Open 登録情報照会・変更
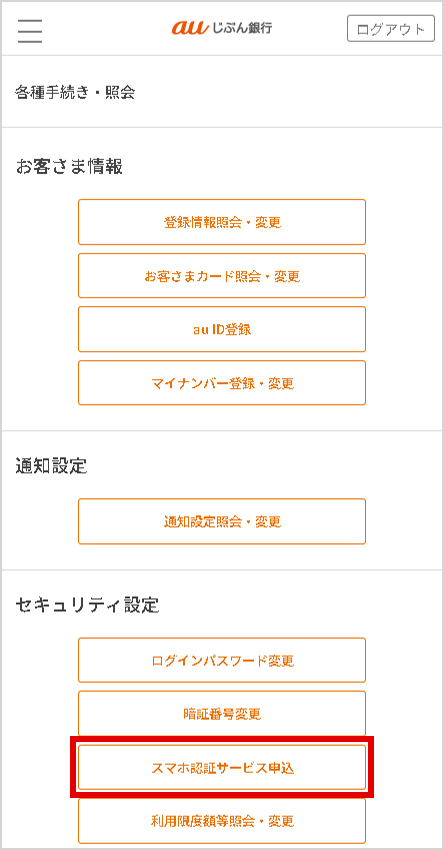 pos(222,222)
